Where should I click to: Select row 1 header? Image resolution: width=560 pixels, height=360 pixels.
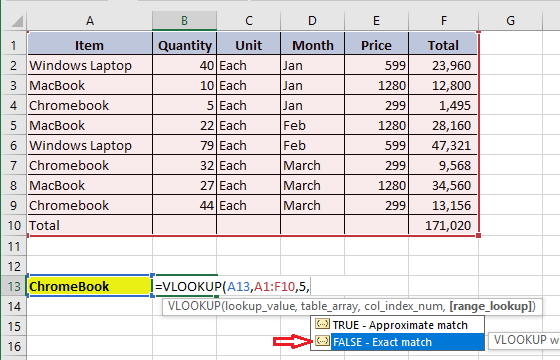14,45
